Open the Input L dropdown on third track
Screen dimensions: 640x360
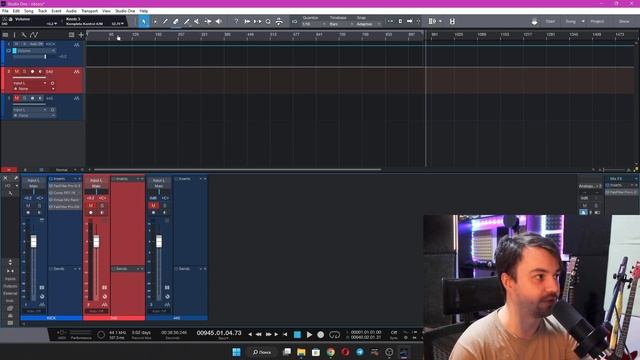[x=30, y=110]
